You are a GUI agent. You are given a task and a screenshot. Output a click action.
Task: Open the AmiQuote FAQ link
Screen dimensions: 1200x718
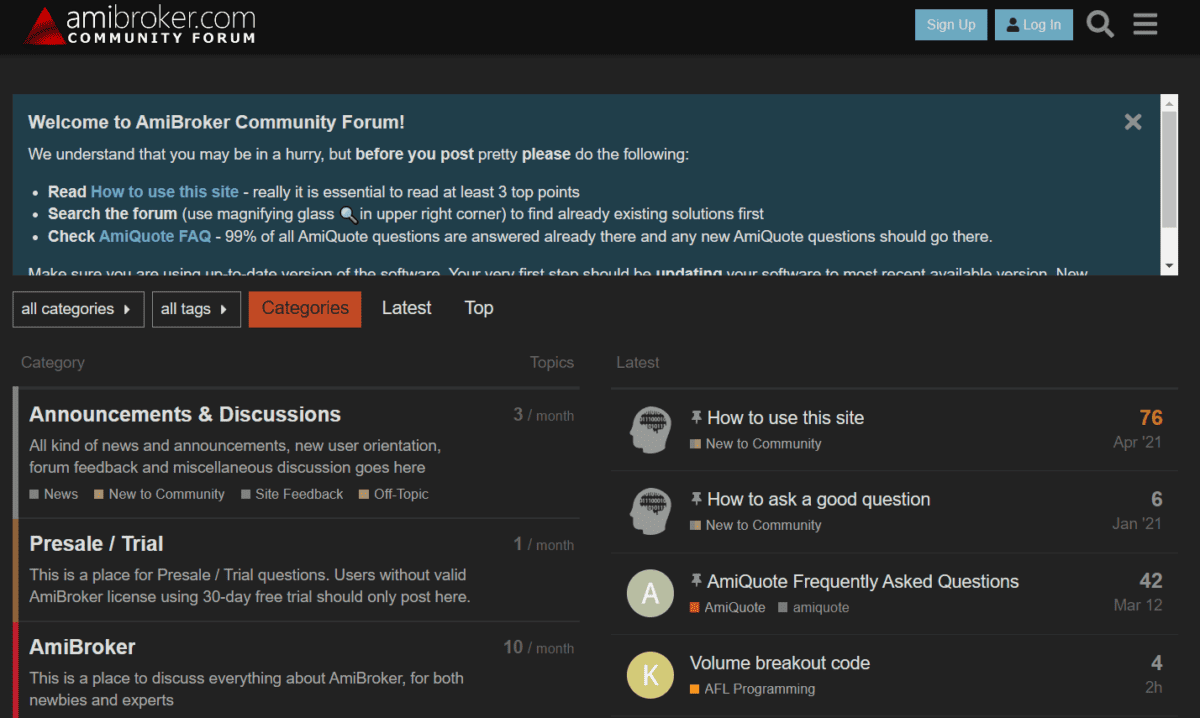point(865,581)
